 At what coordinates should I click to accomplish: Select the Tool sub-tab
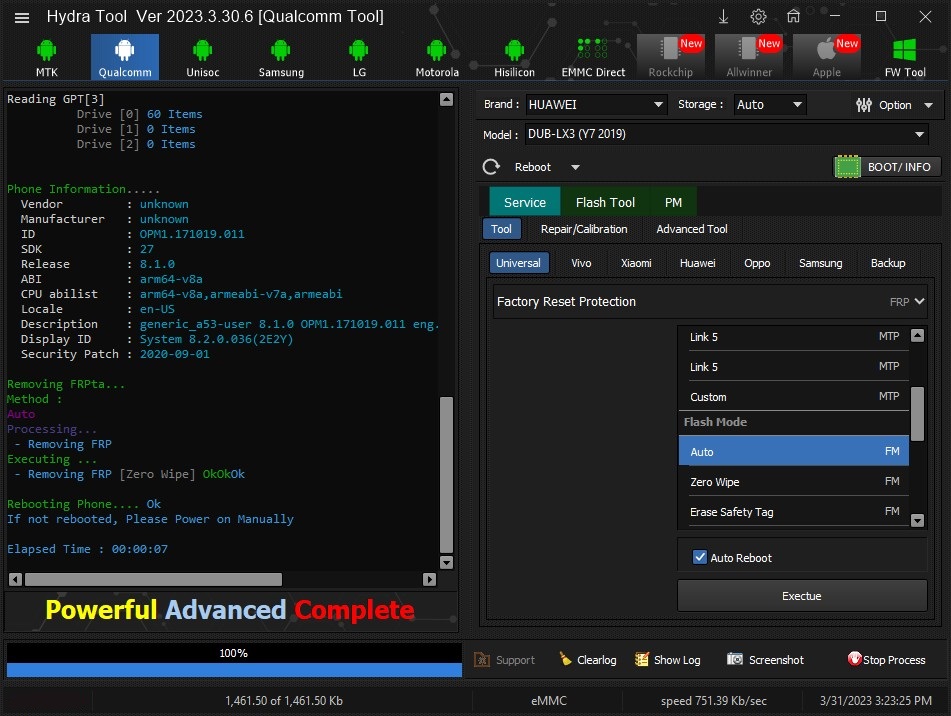502,229
